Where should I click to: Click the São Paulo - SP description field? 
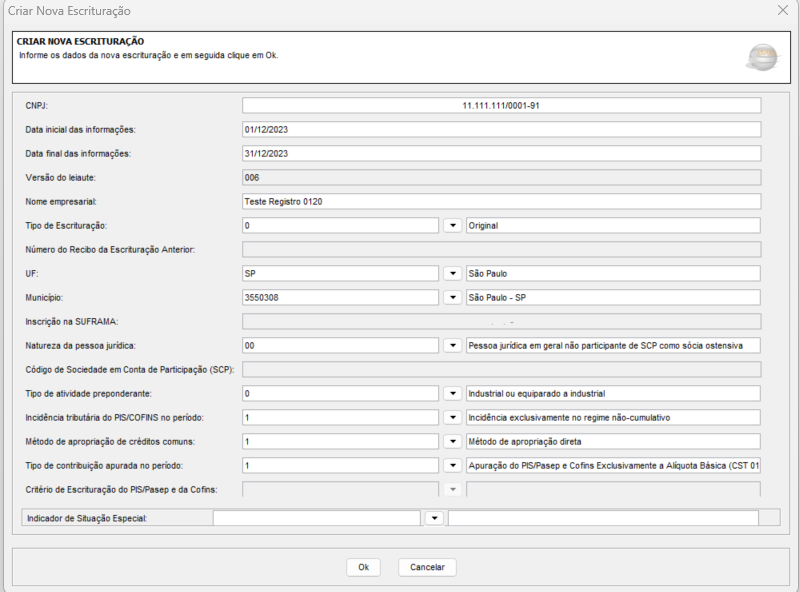[613, 298]
